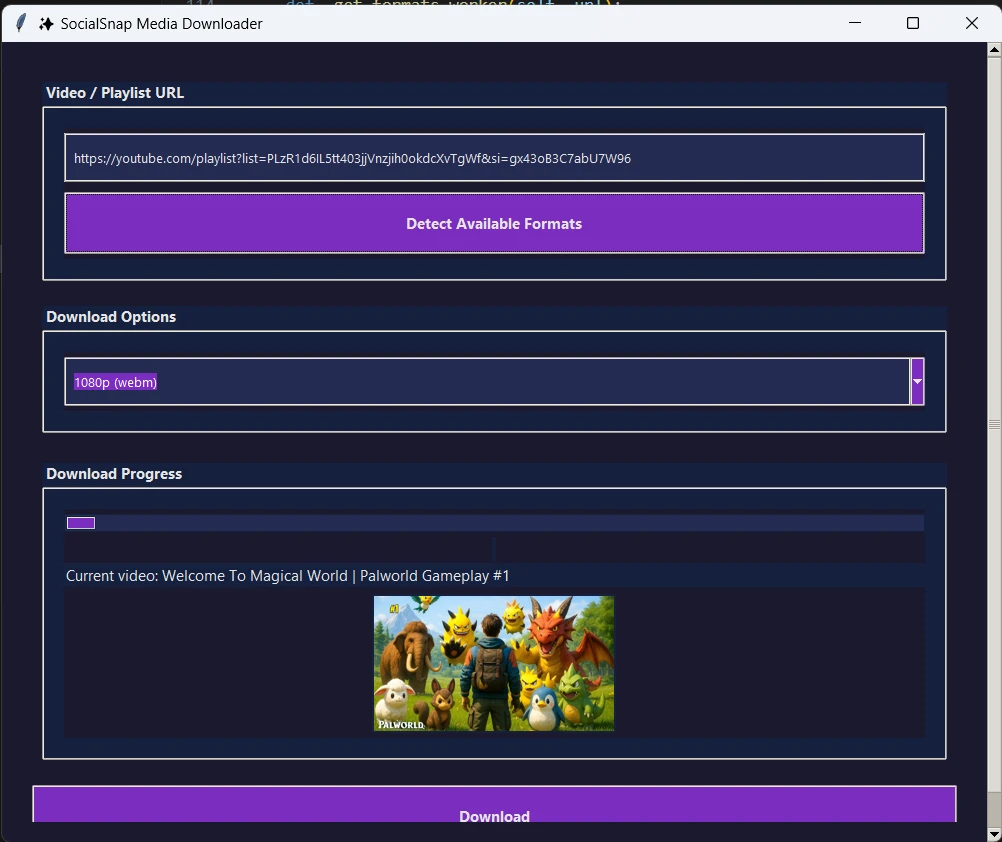Open the 1080p (webm) format combo box
This screenshot has width=1002, height=842.
[x=487, y=381]
